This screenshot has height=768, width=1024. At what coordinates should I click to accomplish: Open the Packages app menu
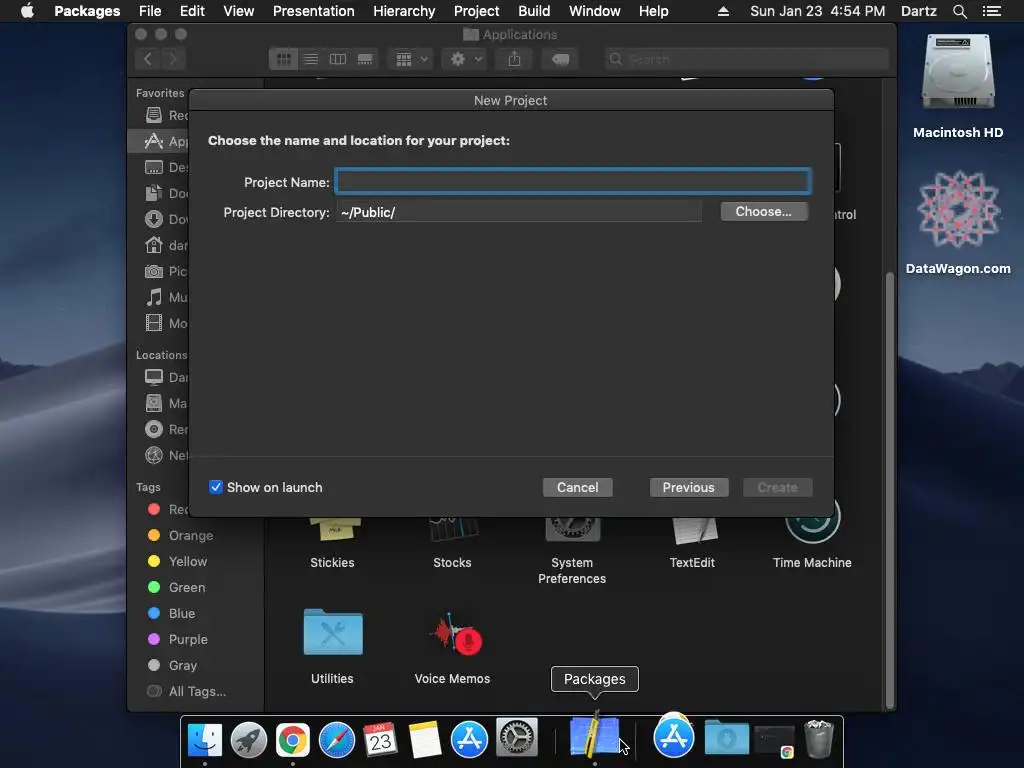coord(87,11)
